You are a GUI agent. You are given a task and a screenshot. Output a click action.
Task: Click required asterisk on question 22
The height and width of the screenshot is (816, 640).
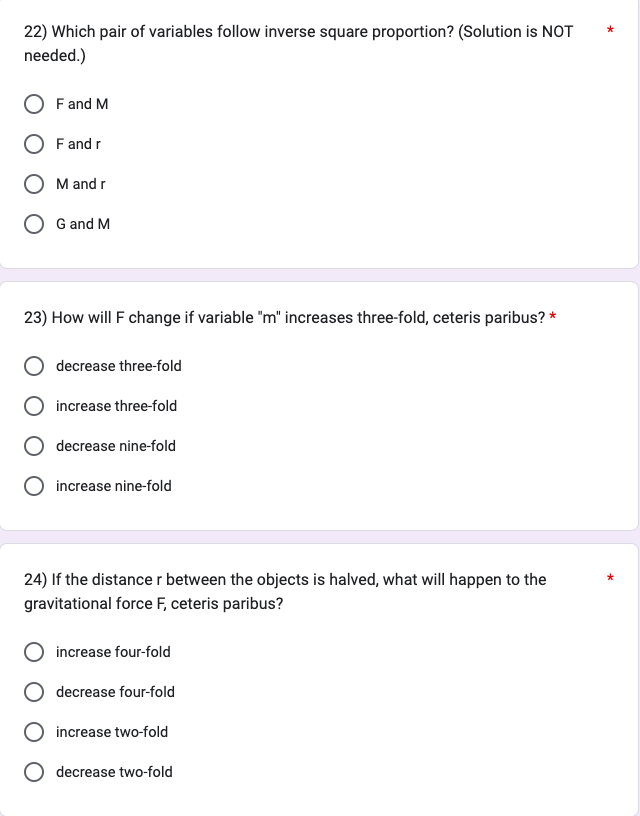[x=609, y=32]
